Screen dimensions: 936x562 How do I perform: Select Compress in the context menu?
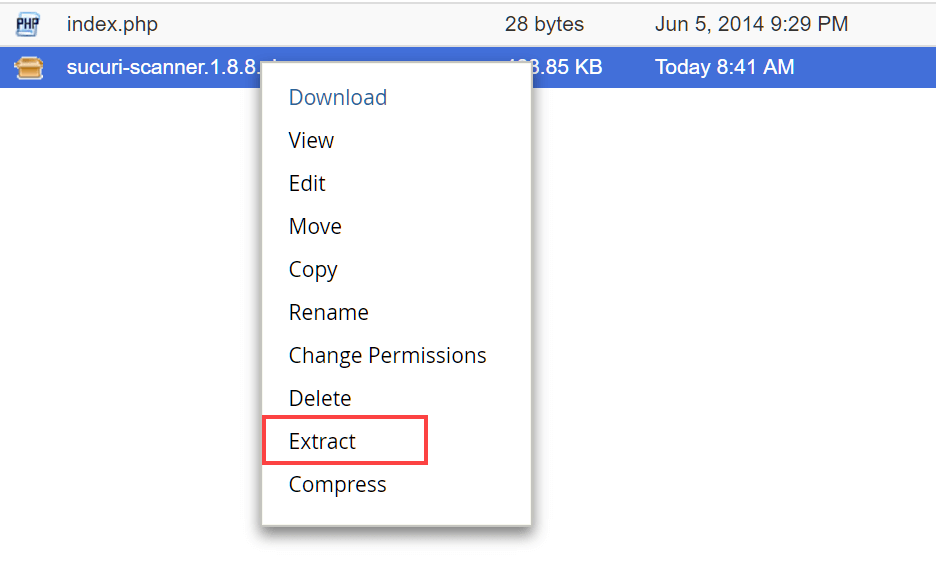click(x=337, y=485)
